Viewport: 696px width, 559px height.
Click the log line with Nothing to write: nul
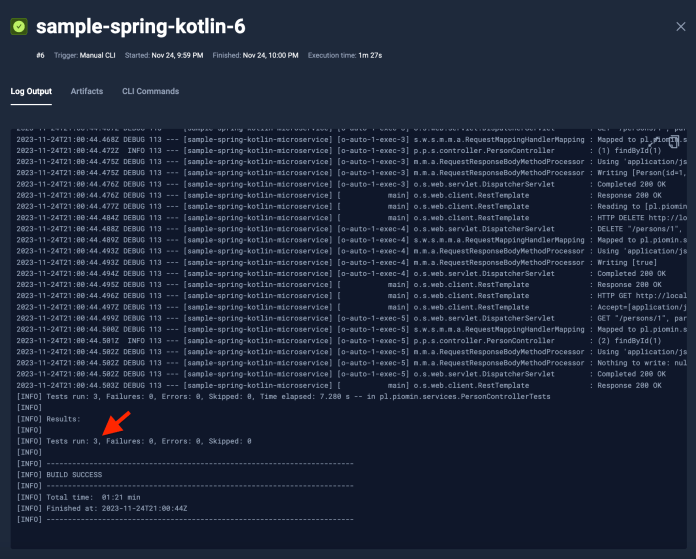click(x=352, y=363)
